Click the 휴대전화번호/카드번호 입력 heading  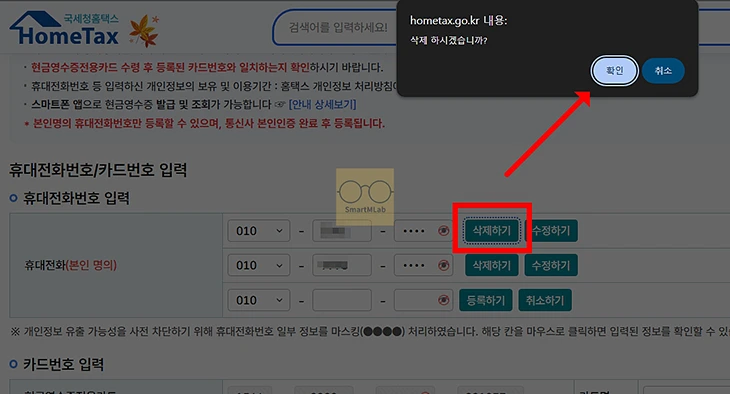[98, 170]
